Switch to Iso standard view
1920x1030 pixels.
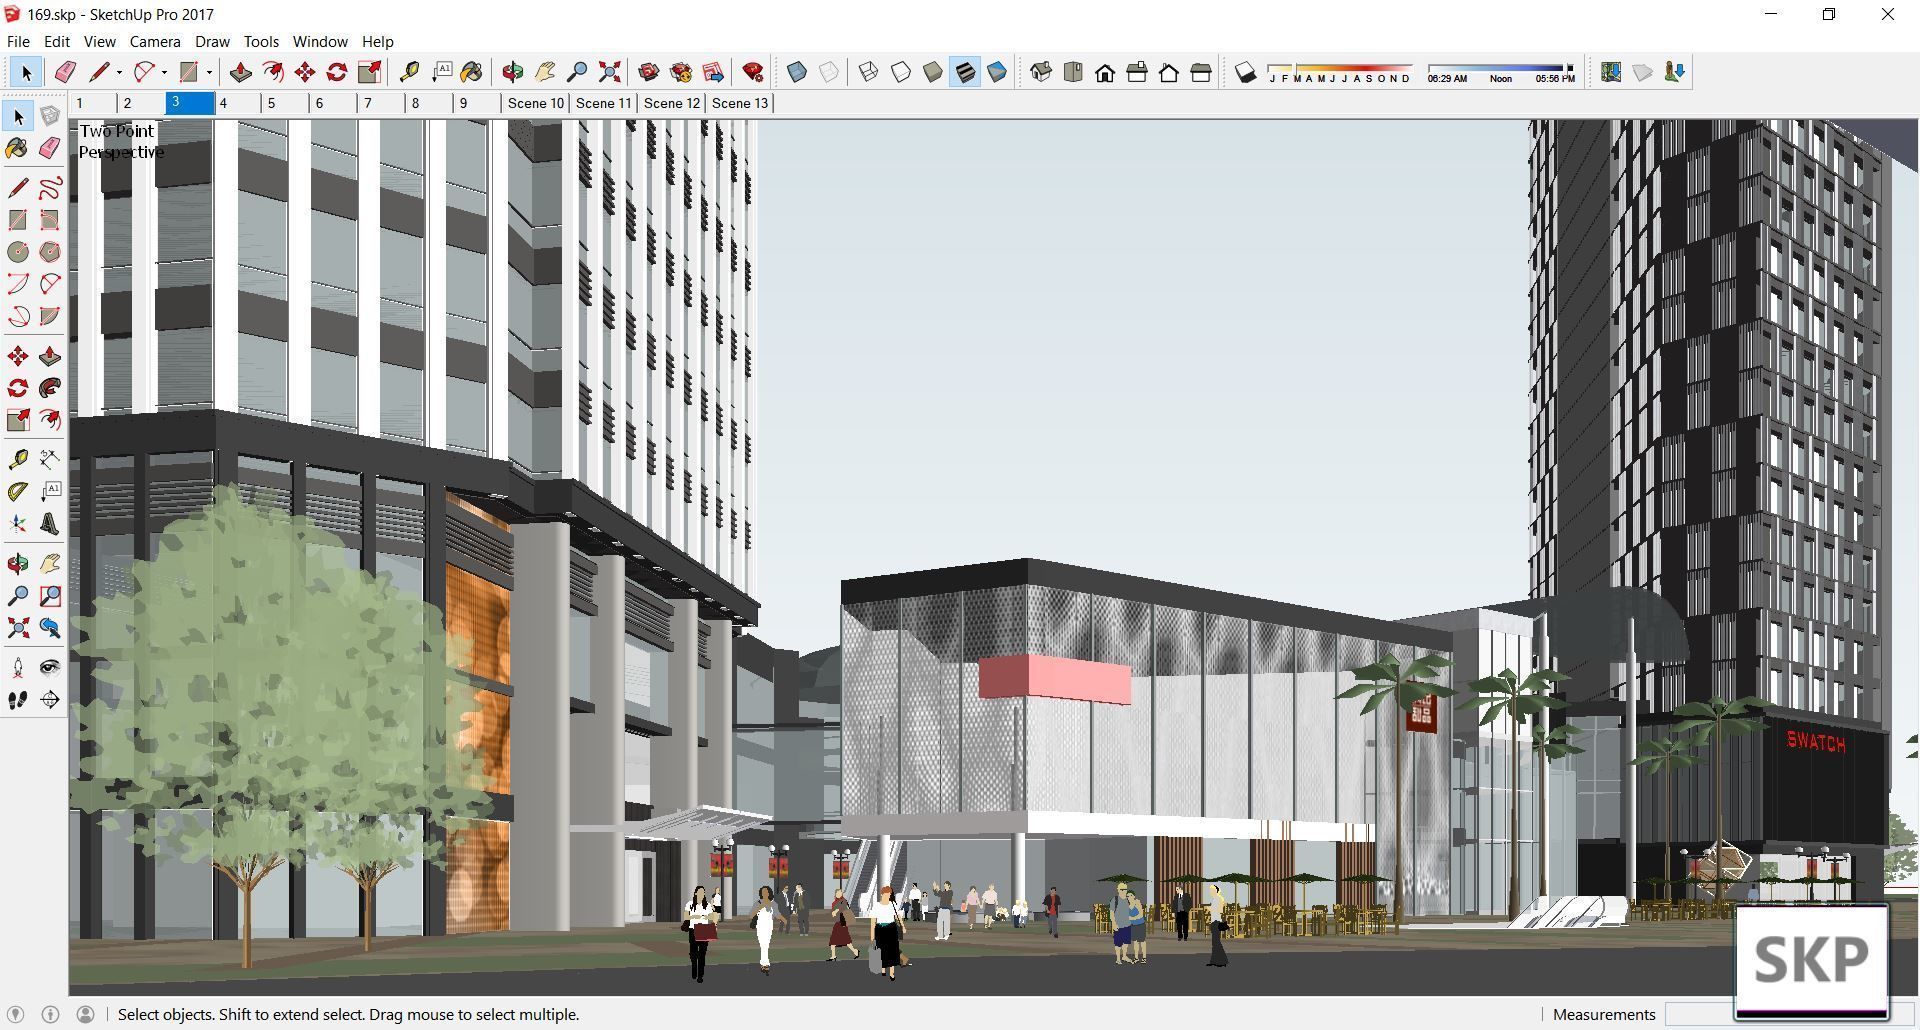[1041, 72]
